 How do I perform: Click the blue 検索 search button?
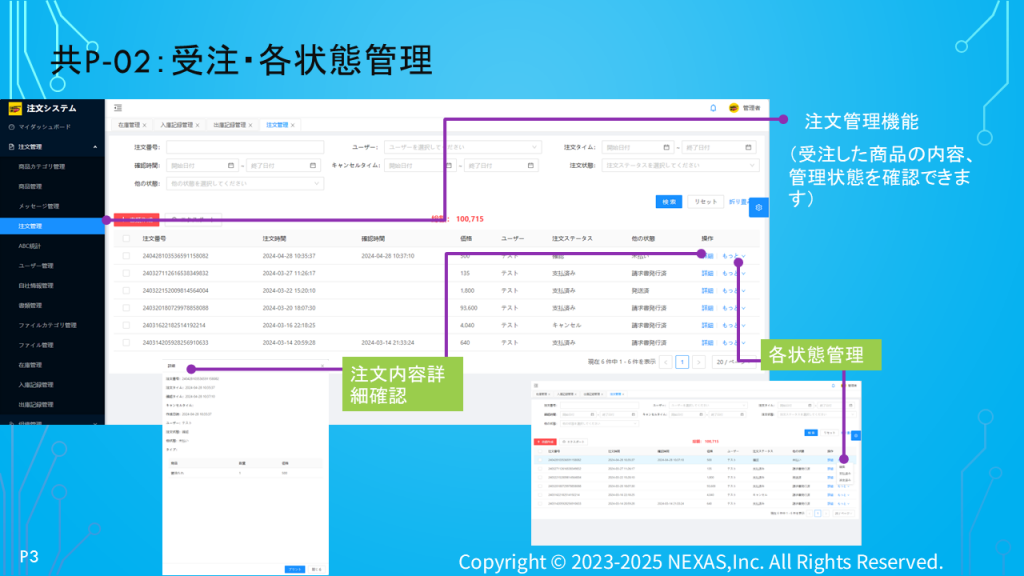pos(669,202)
